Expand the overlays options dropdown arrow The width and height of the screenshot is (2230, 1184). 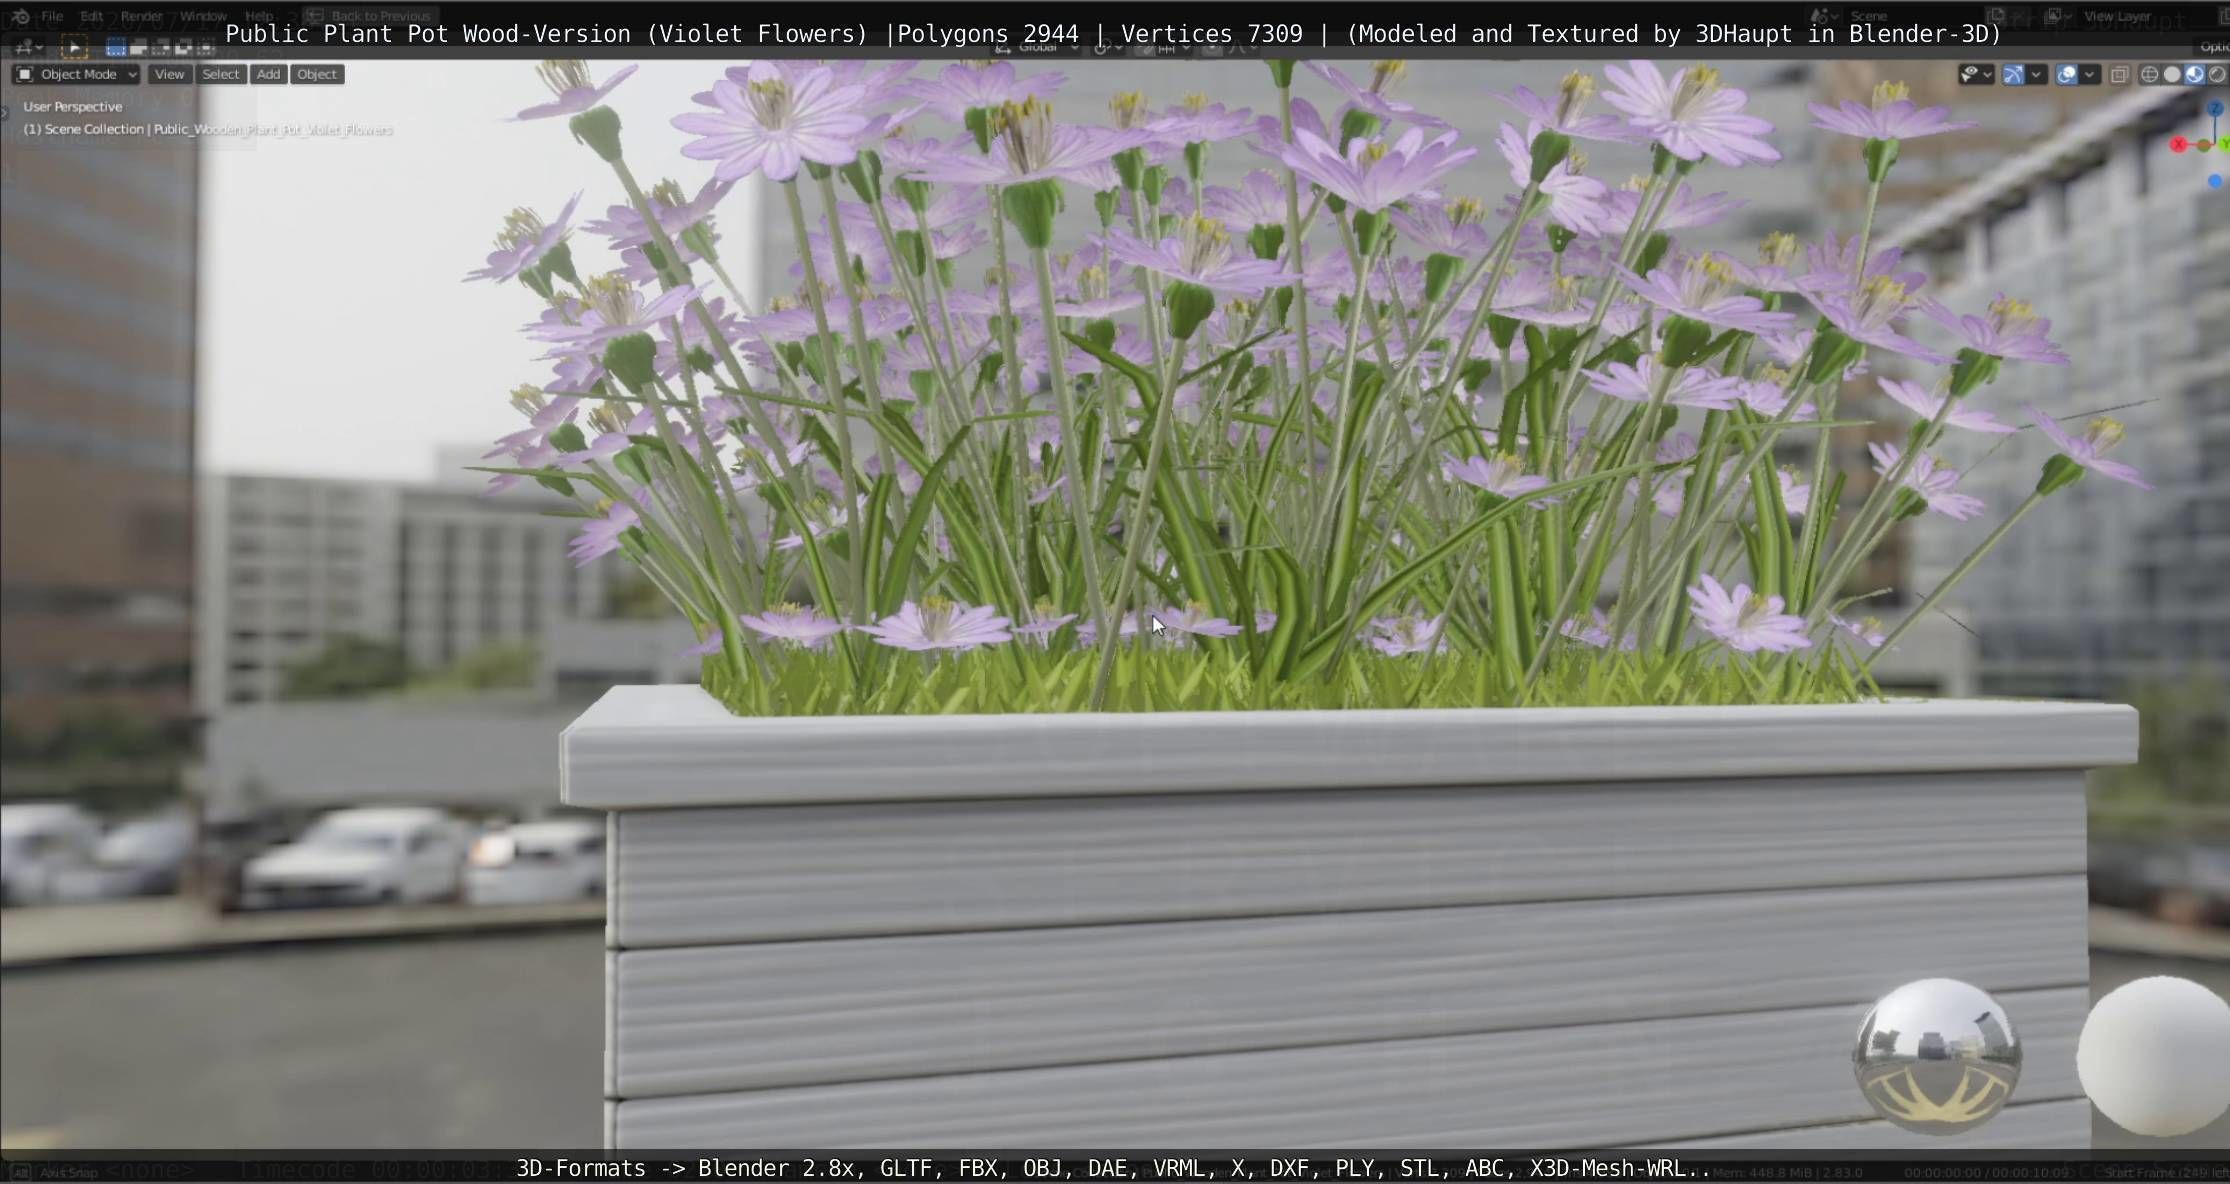click(x=2089, y=74)
